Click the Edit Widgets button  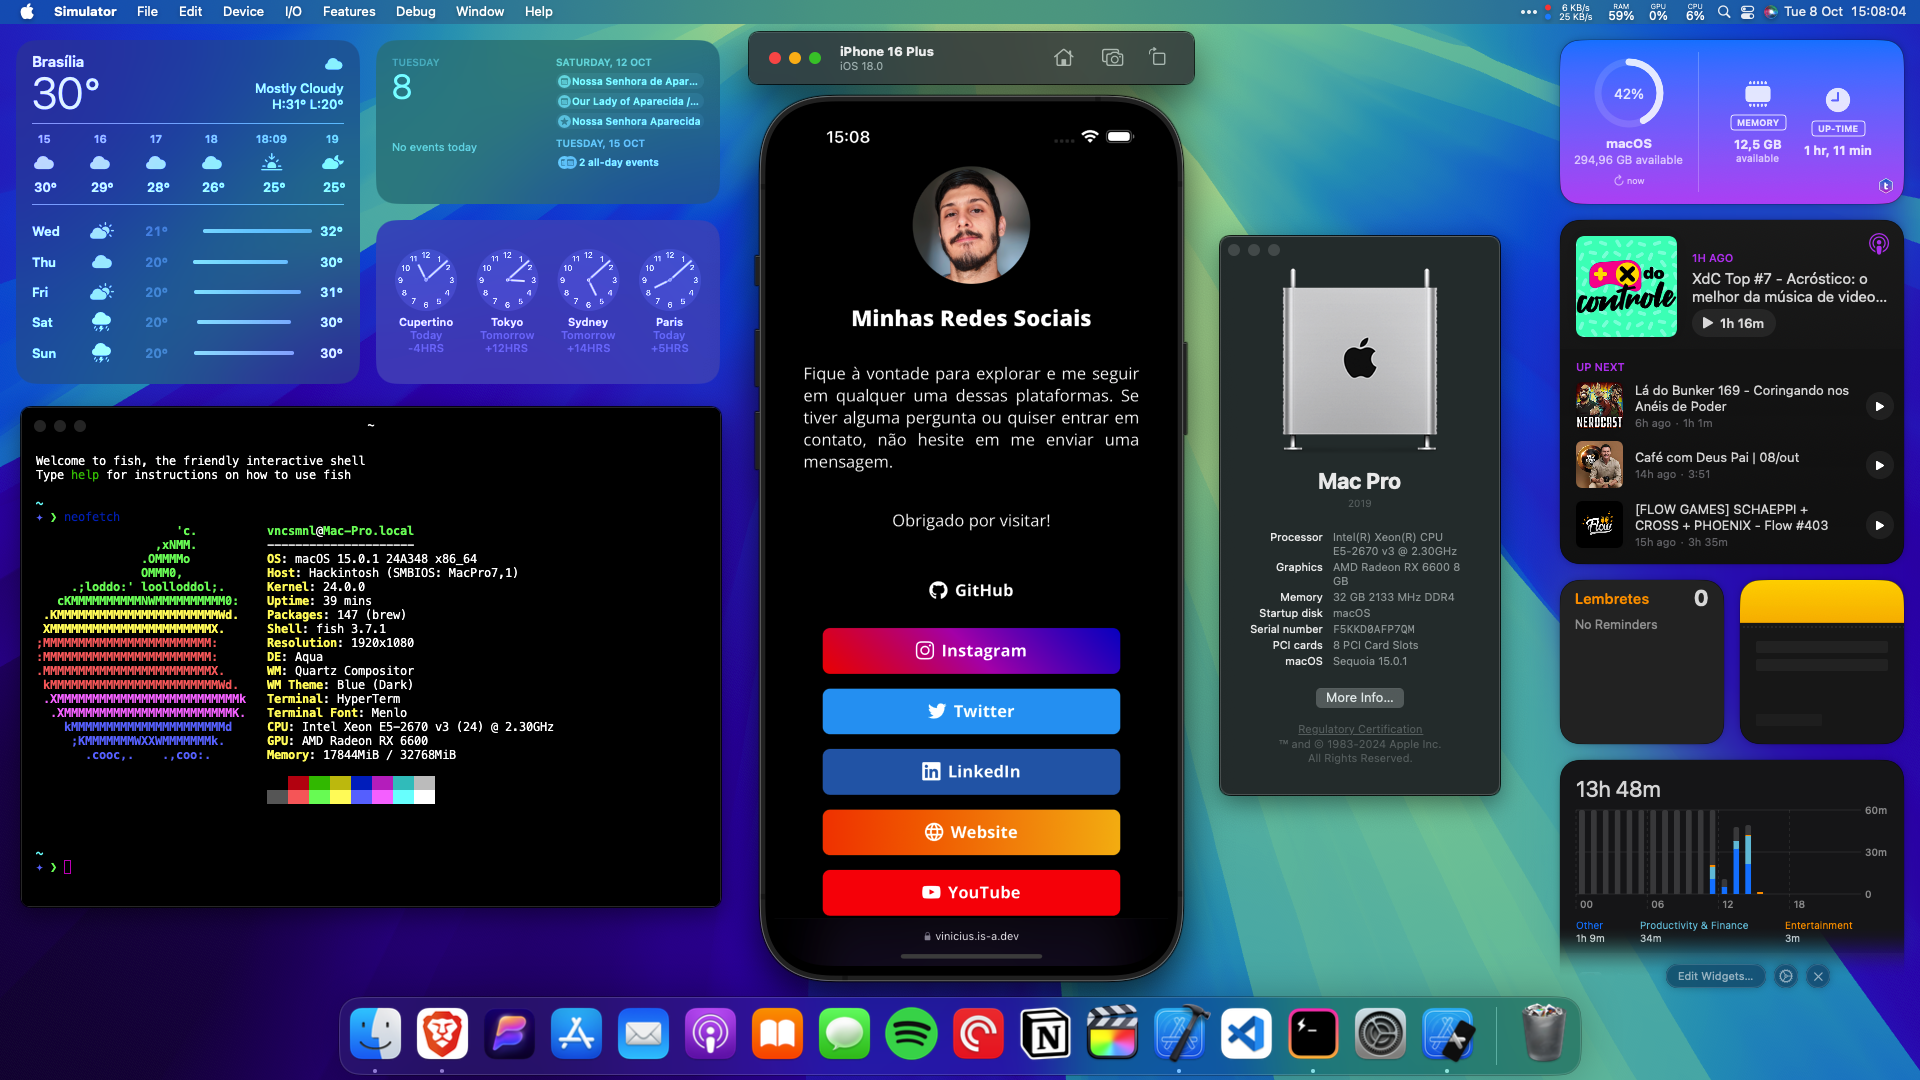click(1715, 976)
